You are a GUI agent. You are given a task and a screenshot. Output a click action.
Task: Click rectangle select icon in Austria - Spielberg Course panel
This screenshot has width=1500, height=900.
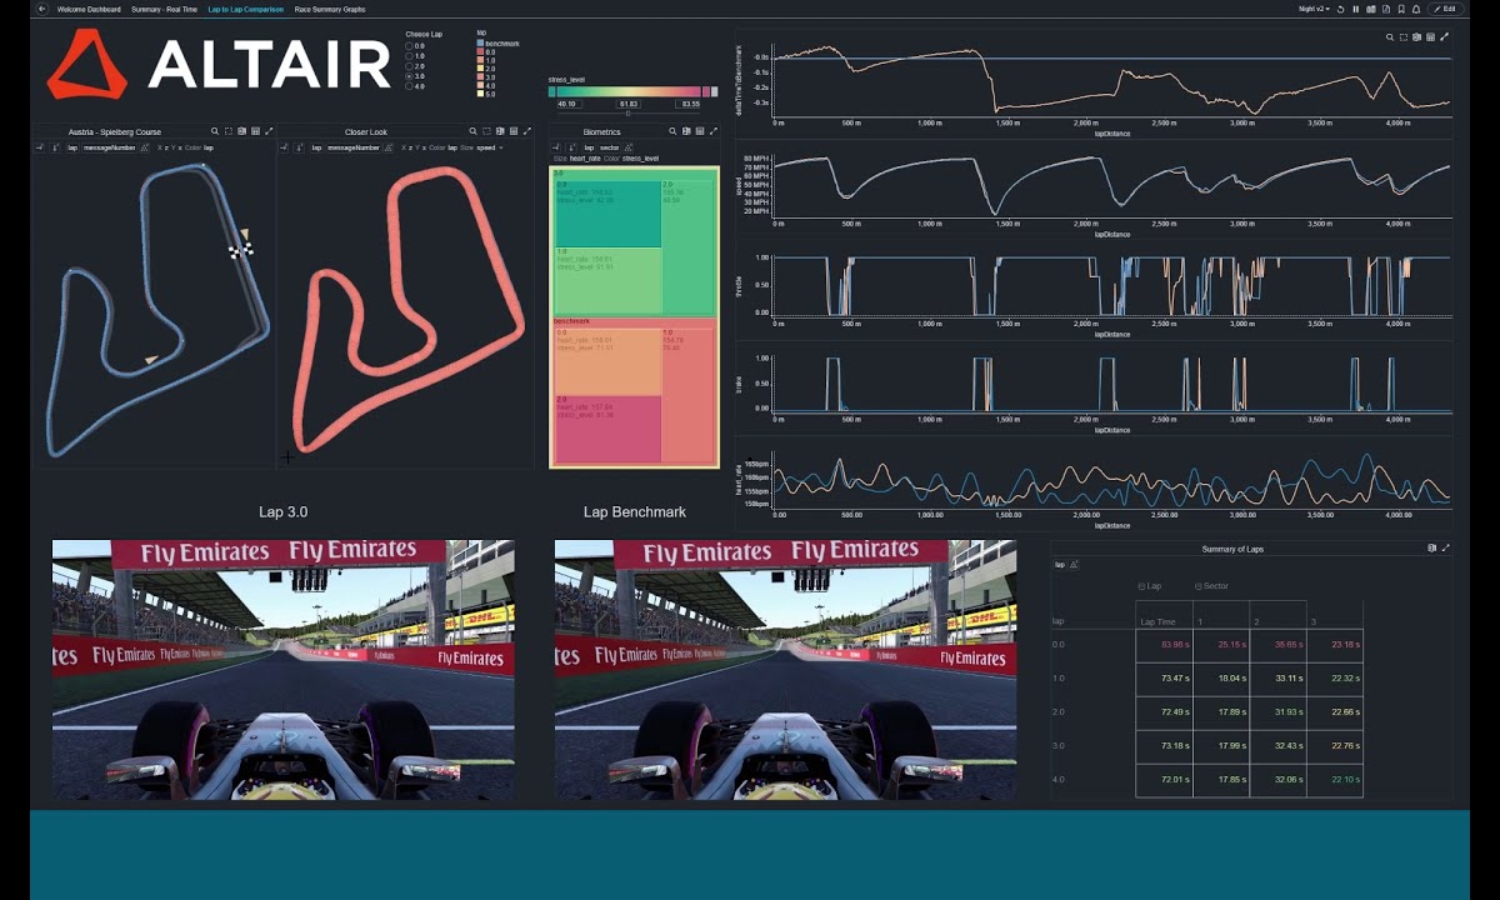pos(228,131)
